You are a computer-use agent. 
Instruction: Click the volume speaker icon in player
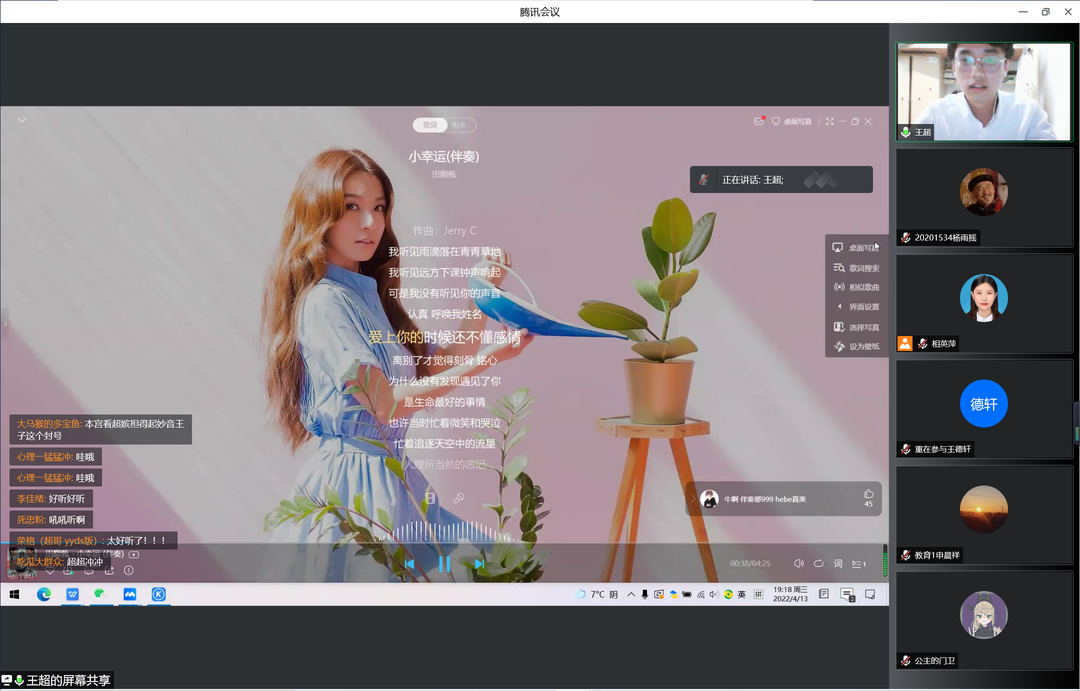tap(798, 564)
